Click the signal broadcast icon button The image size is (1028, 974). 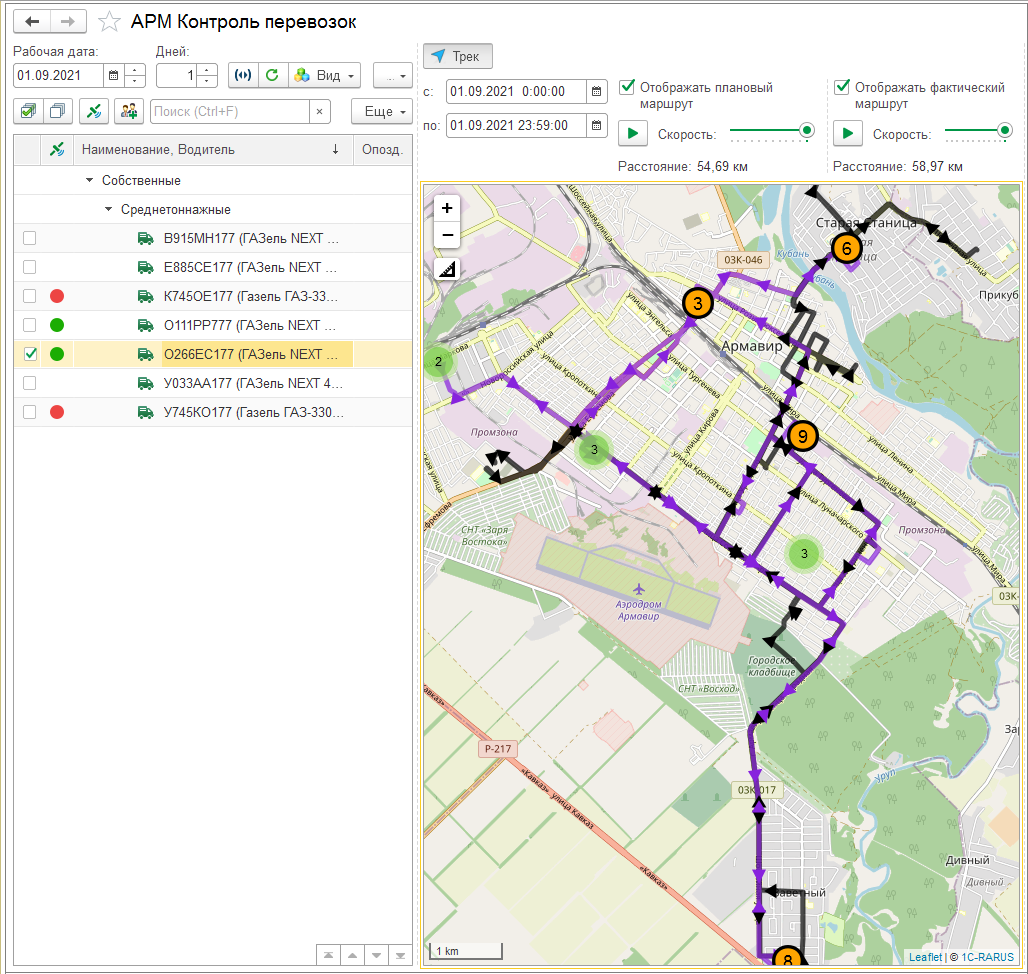(242, 75)
